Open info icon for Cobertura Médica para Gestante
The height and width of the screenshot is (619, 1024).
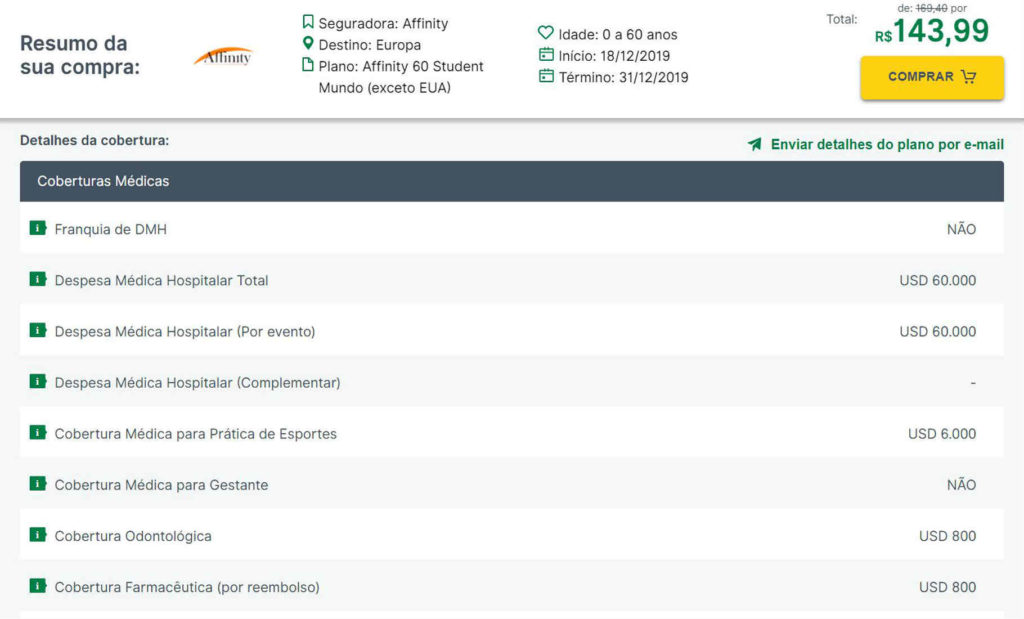click(x=38, y=483)
